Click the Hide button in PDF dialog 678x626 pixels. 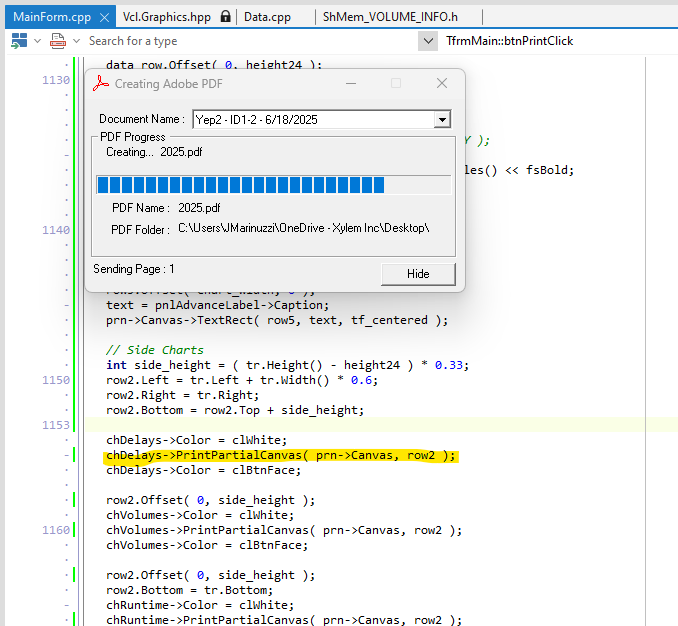tap(418, 274)
